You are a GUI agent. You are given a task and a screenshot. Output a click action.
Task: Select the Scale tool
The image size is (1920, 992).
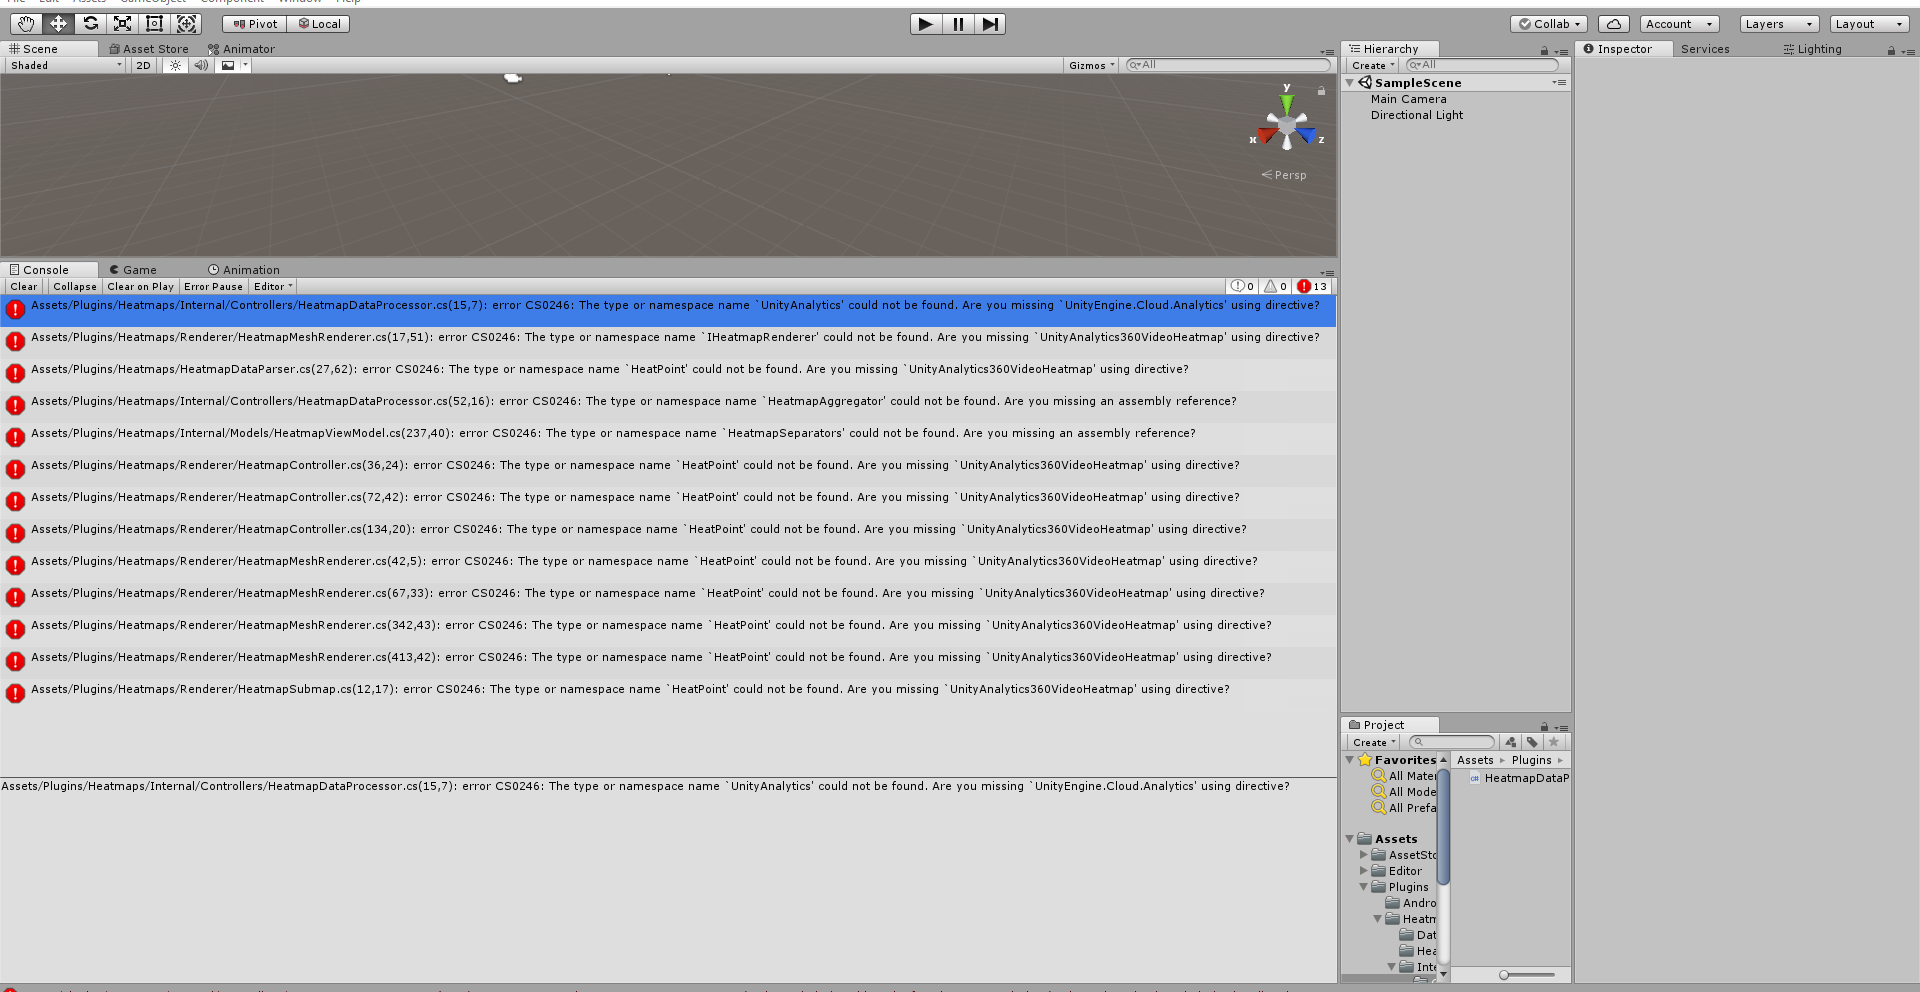click(x=122, y=23)
